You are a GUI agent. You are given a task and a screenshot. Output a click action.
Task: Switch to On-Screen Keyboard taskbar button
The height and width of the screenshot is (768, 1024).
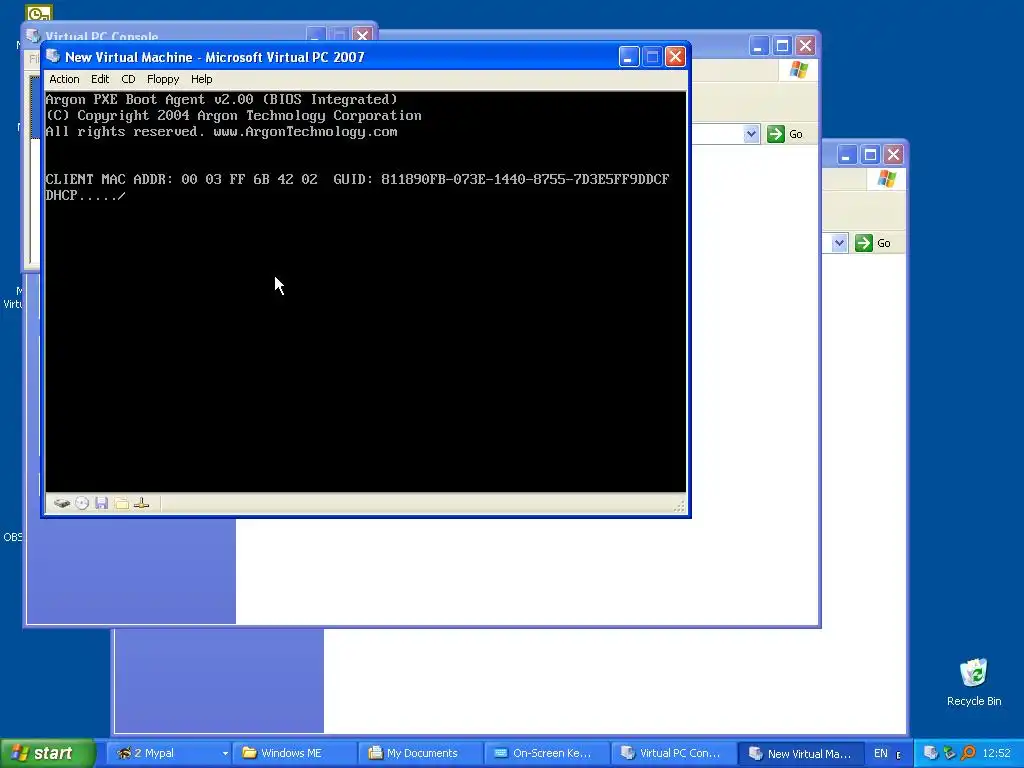548,753
